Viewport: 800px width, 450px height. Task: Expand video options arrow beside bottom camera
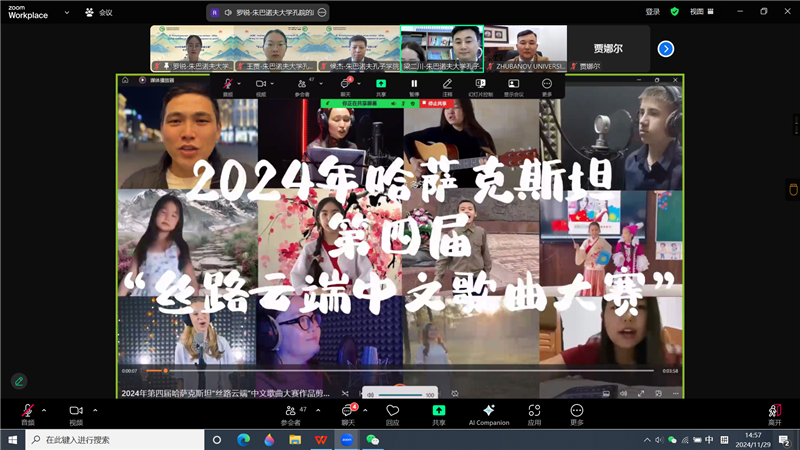click(x=95, y=409)
